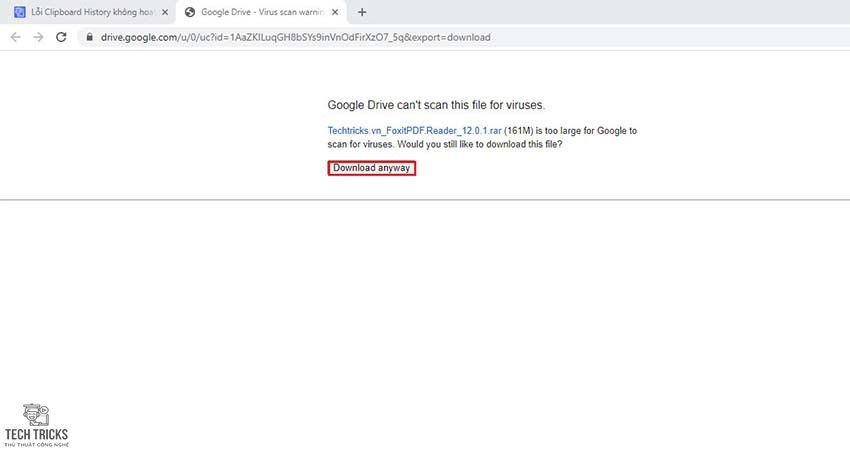Close the Clipboard History tab
Image resolution: width=850 pixels, height=450 pixels.
pyautogui.click(x=165, y=12)
